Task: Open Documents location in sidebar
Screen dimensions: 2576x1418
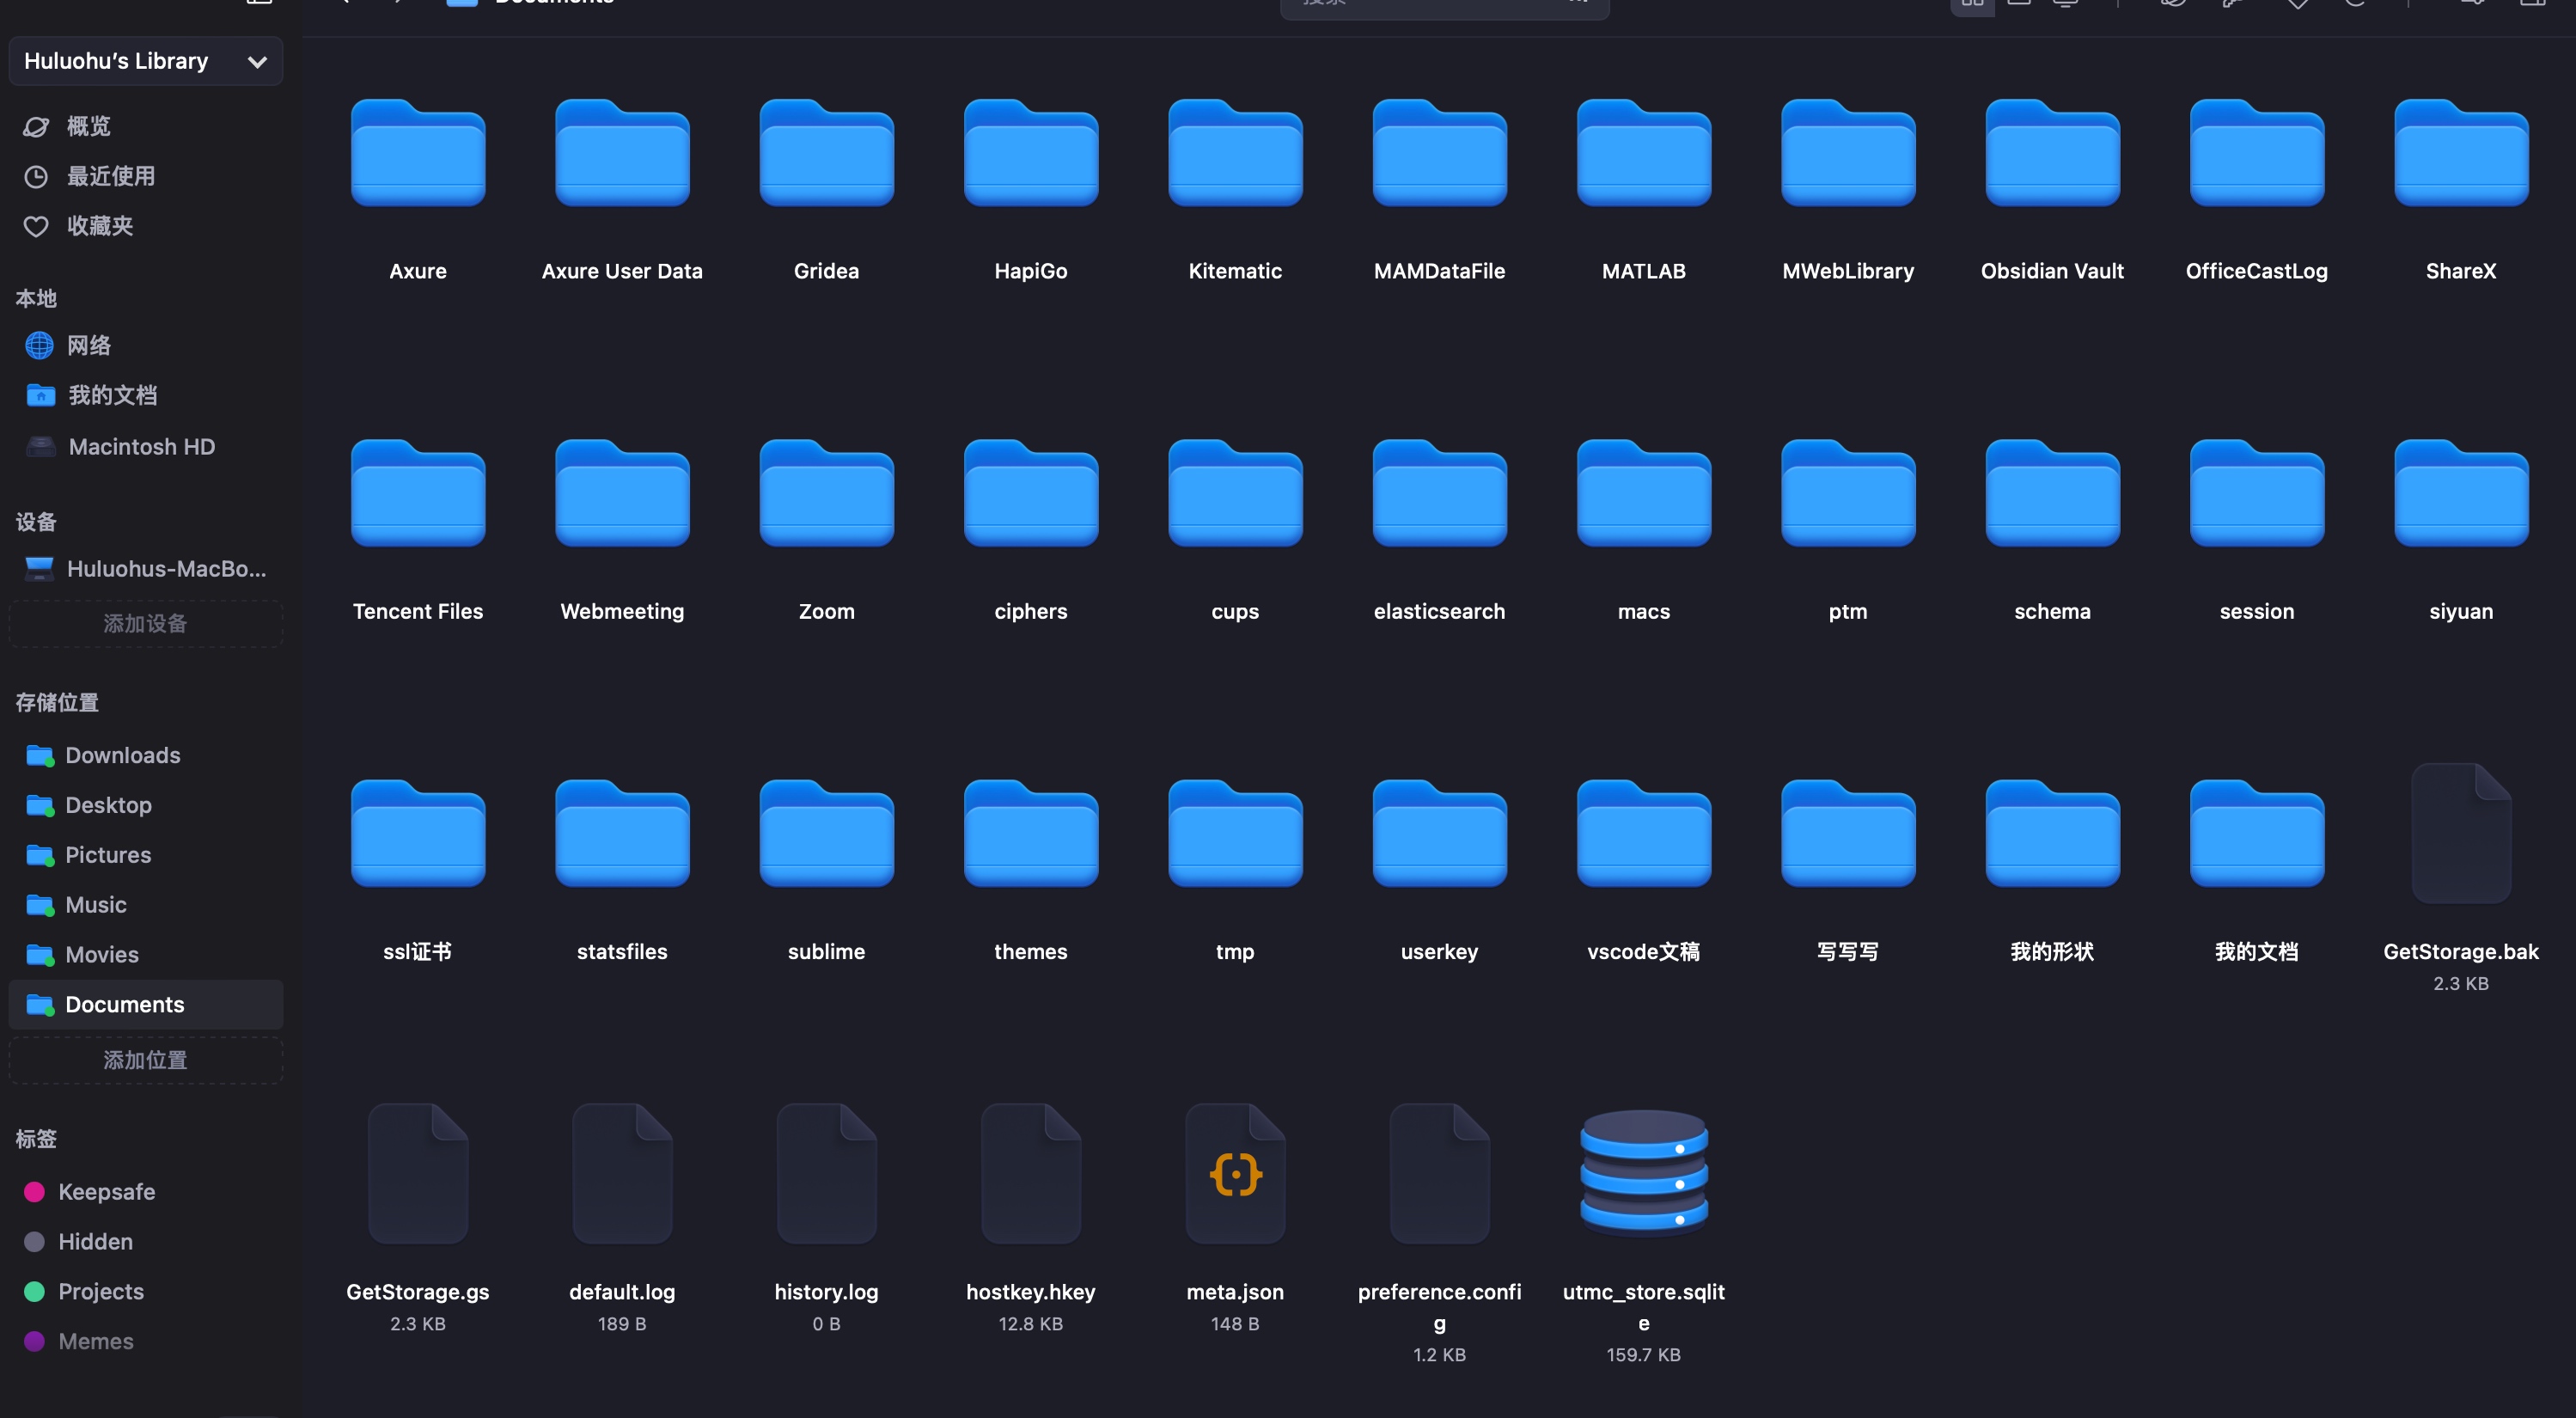Action: coord(145,1004)
